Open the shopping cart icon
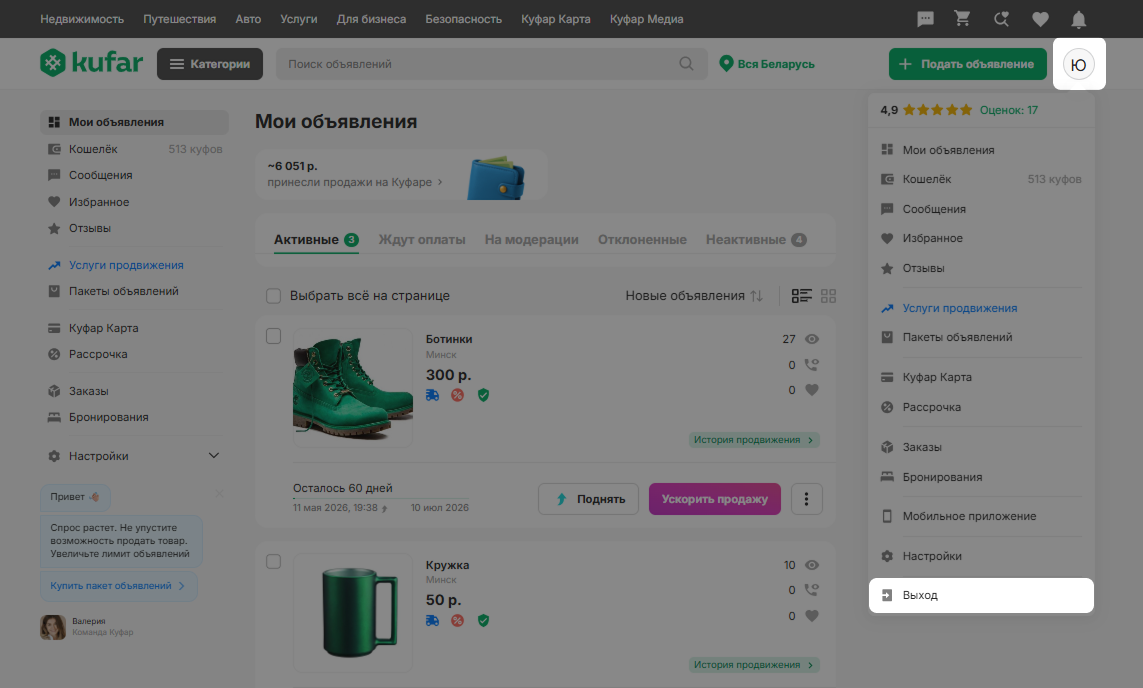 click(x=962, y=19)
